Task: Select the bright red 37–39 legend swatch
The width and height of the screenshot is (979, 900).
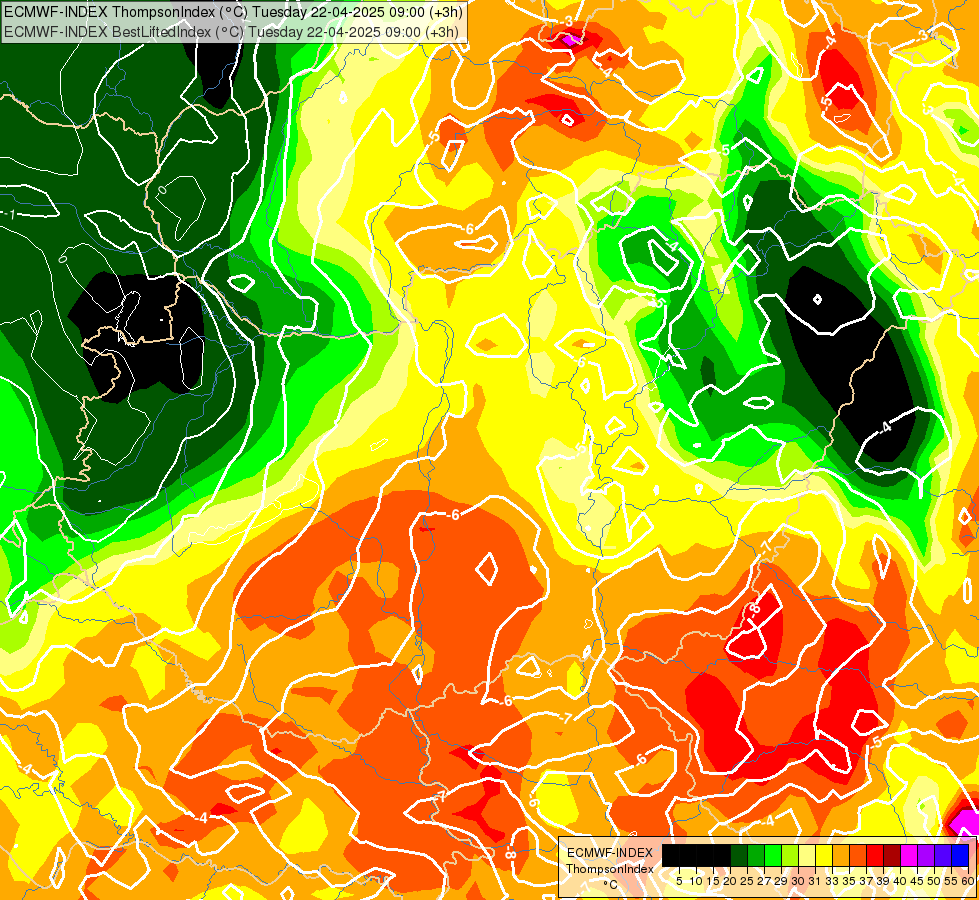Action: pos(875,856)
